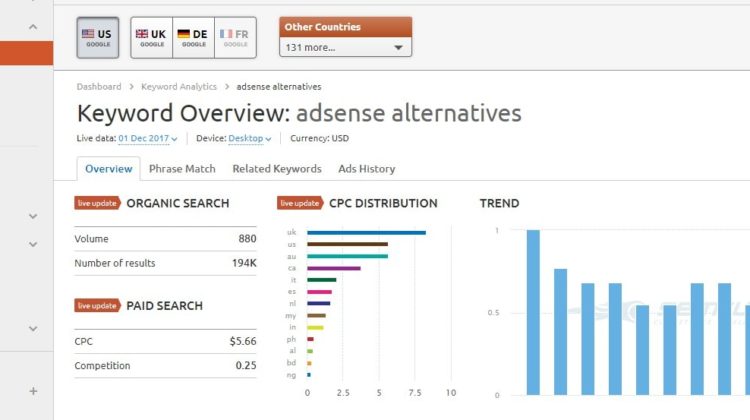Open the Ads History tab
Viewport: 750px width, 420px height.
click(x=367, y=169)
